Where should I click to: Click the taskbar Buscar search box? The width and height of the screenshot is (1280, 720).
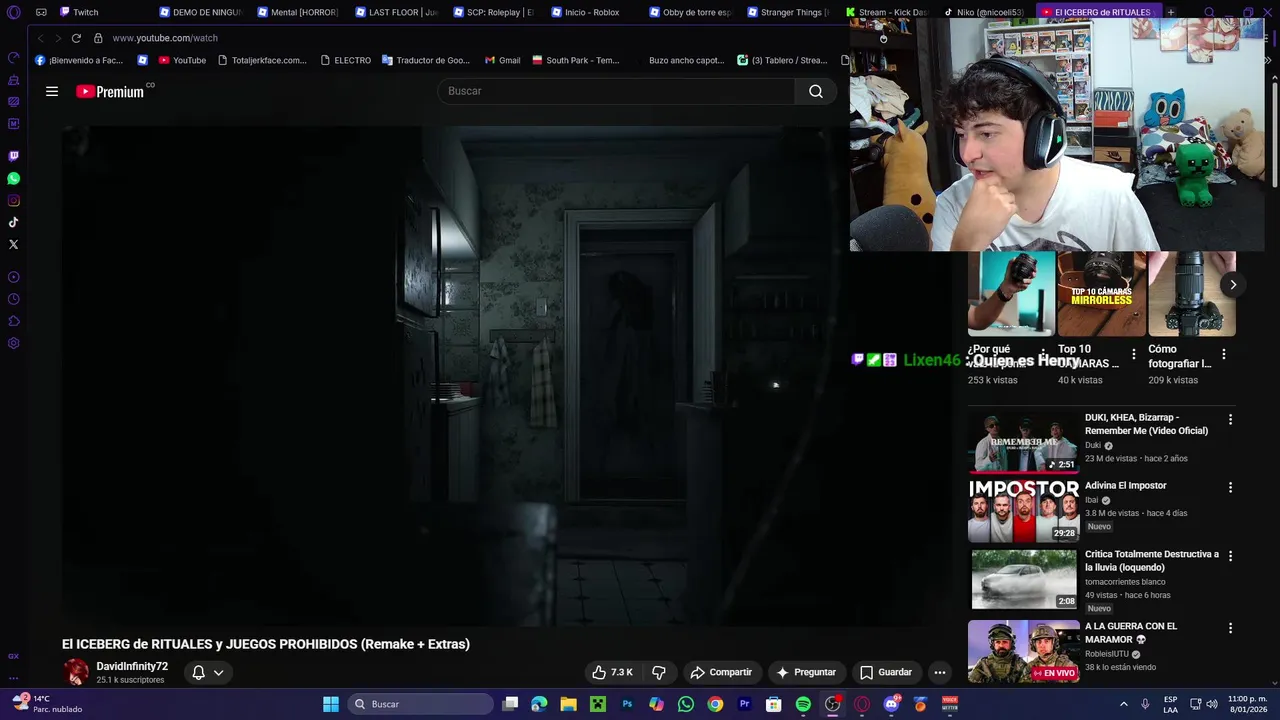(421, 704)
